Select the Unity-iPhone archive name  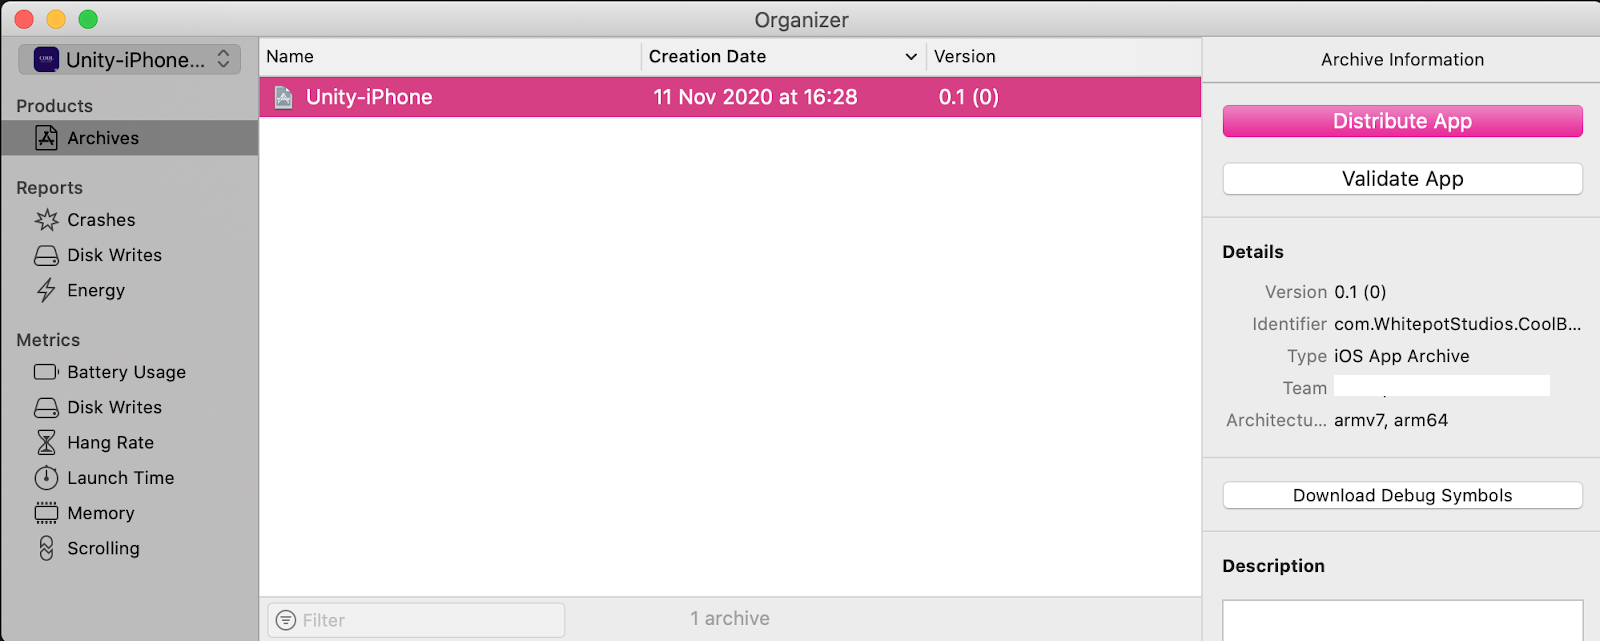[x=369, y=97]
